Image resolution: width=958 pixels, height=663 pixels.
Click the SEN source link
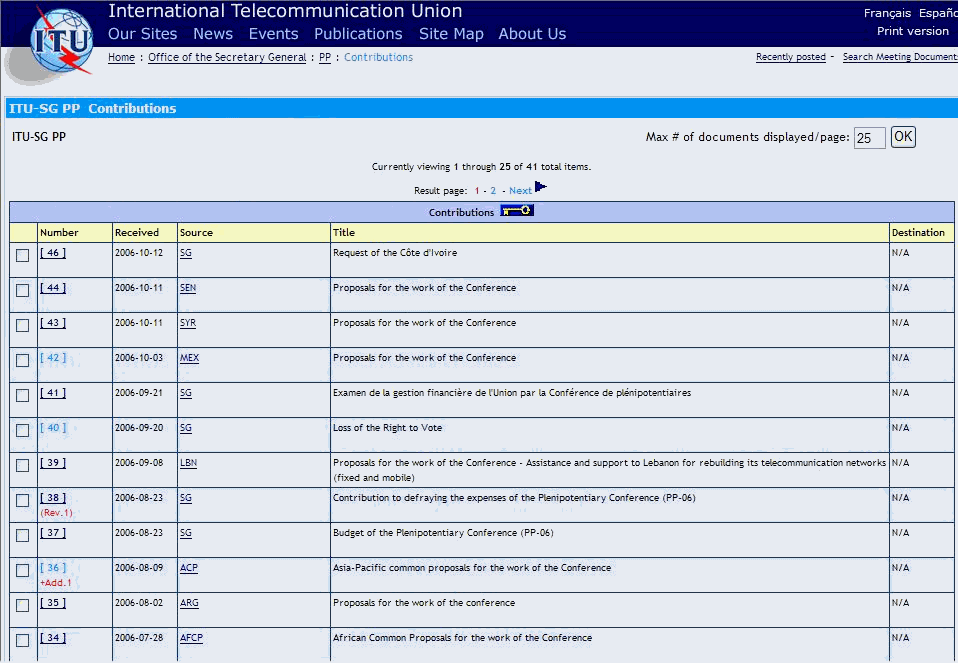tap(188, 288)
